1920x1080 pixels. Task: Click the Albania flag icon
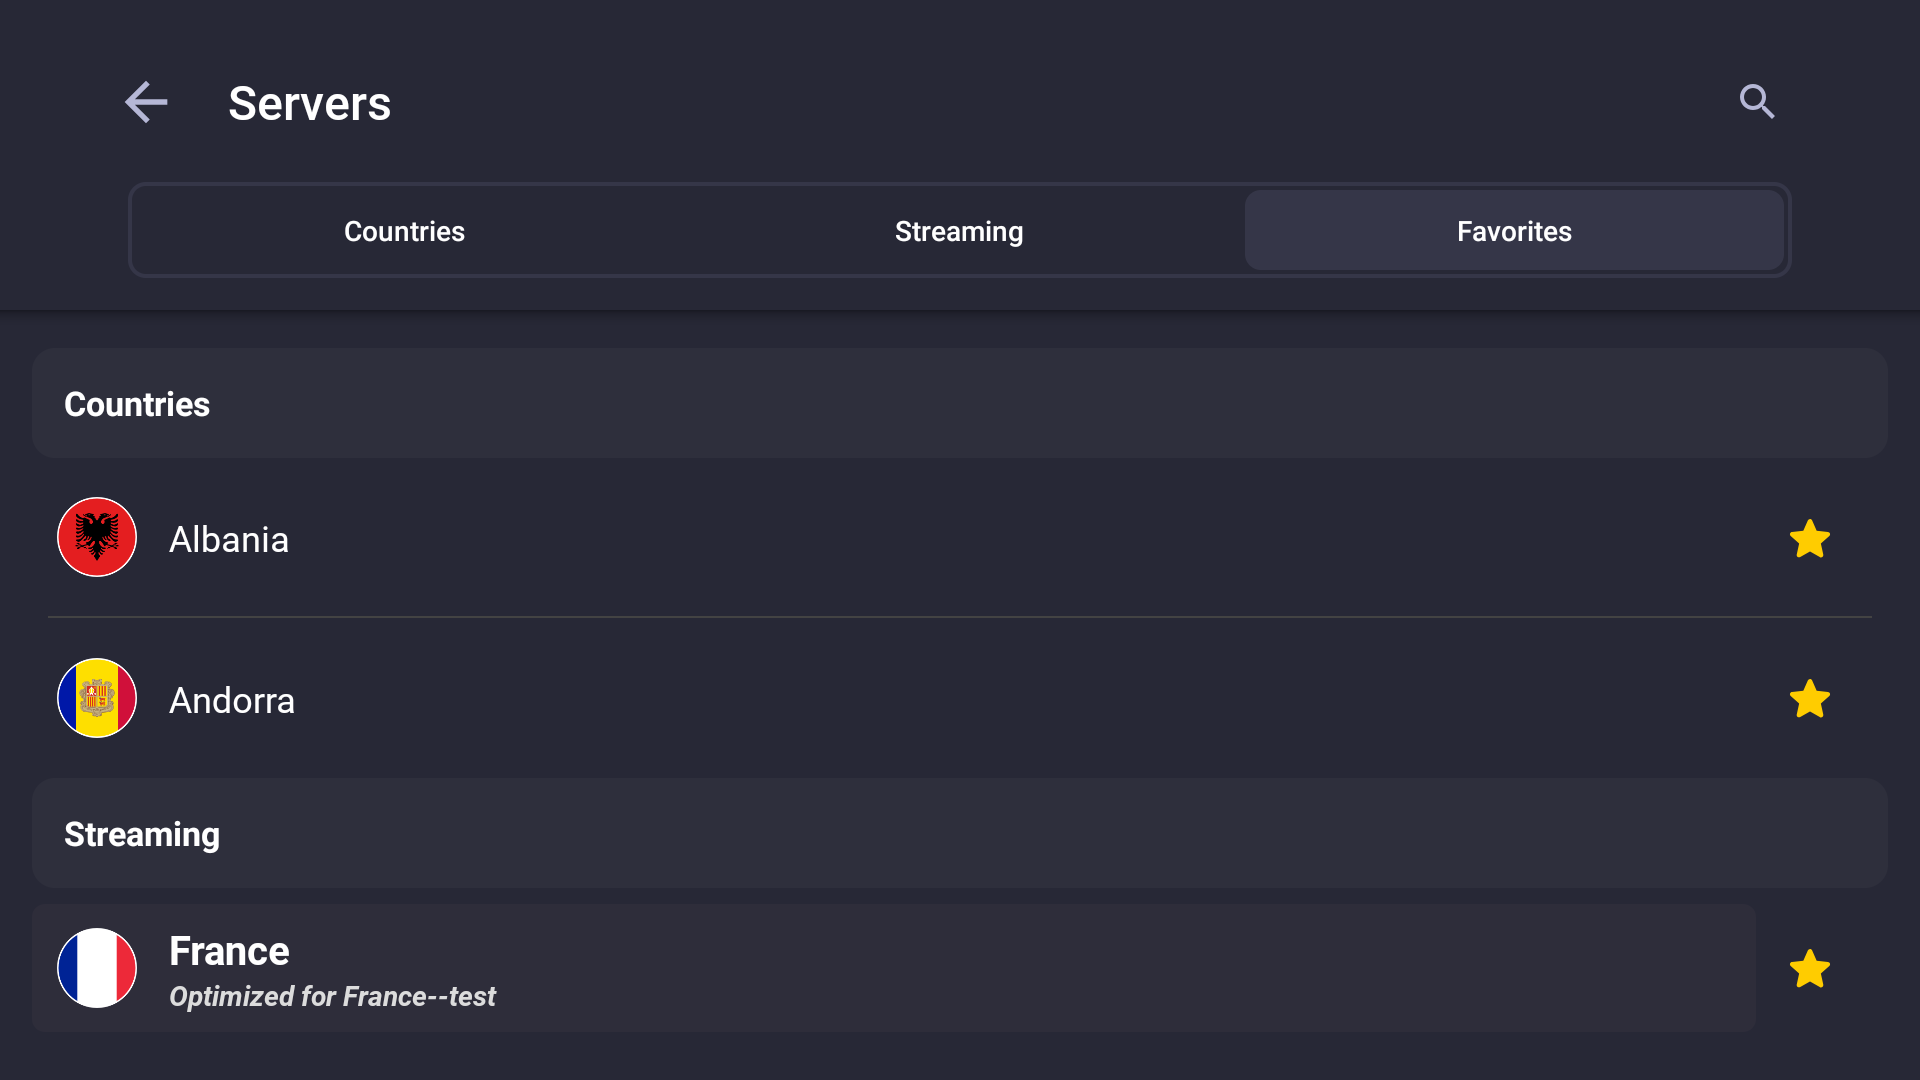(97, 537)
